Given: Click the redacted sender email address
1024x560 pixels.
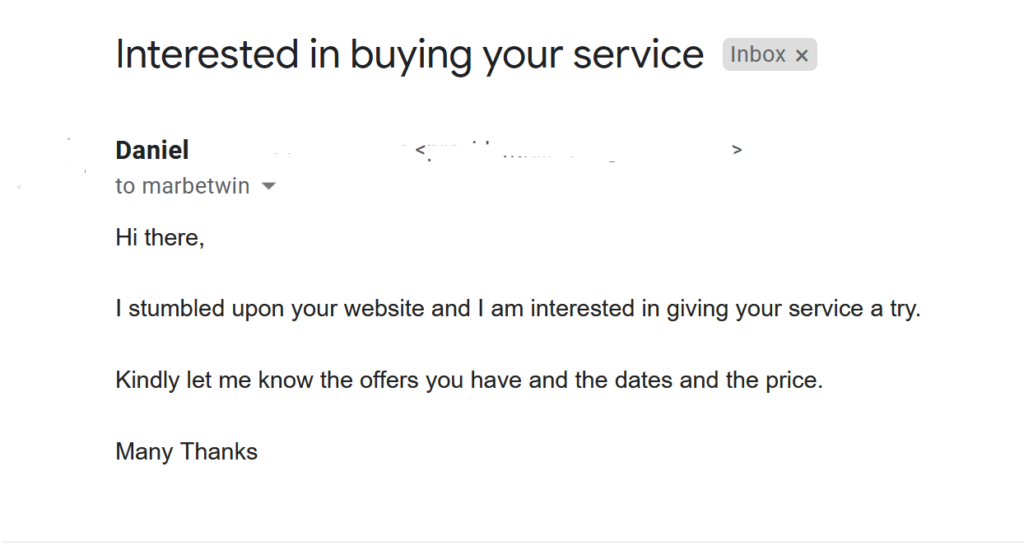Looking at the screenshot, I should coord(578,150).
